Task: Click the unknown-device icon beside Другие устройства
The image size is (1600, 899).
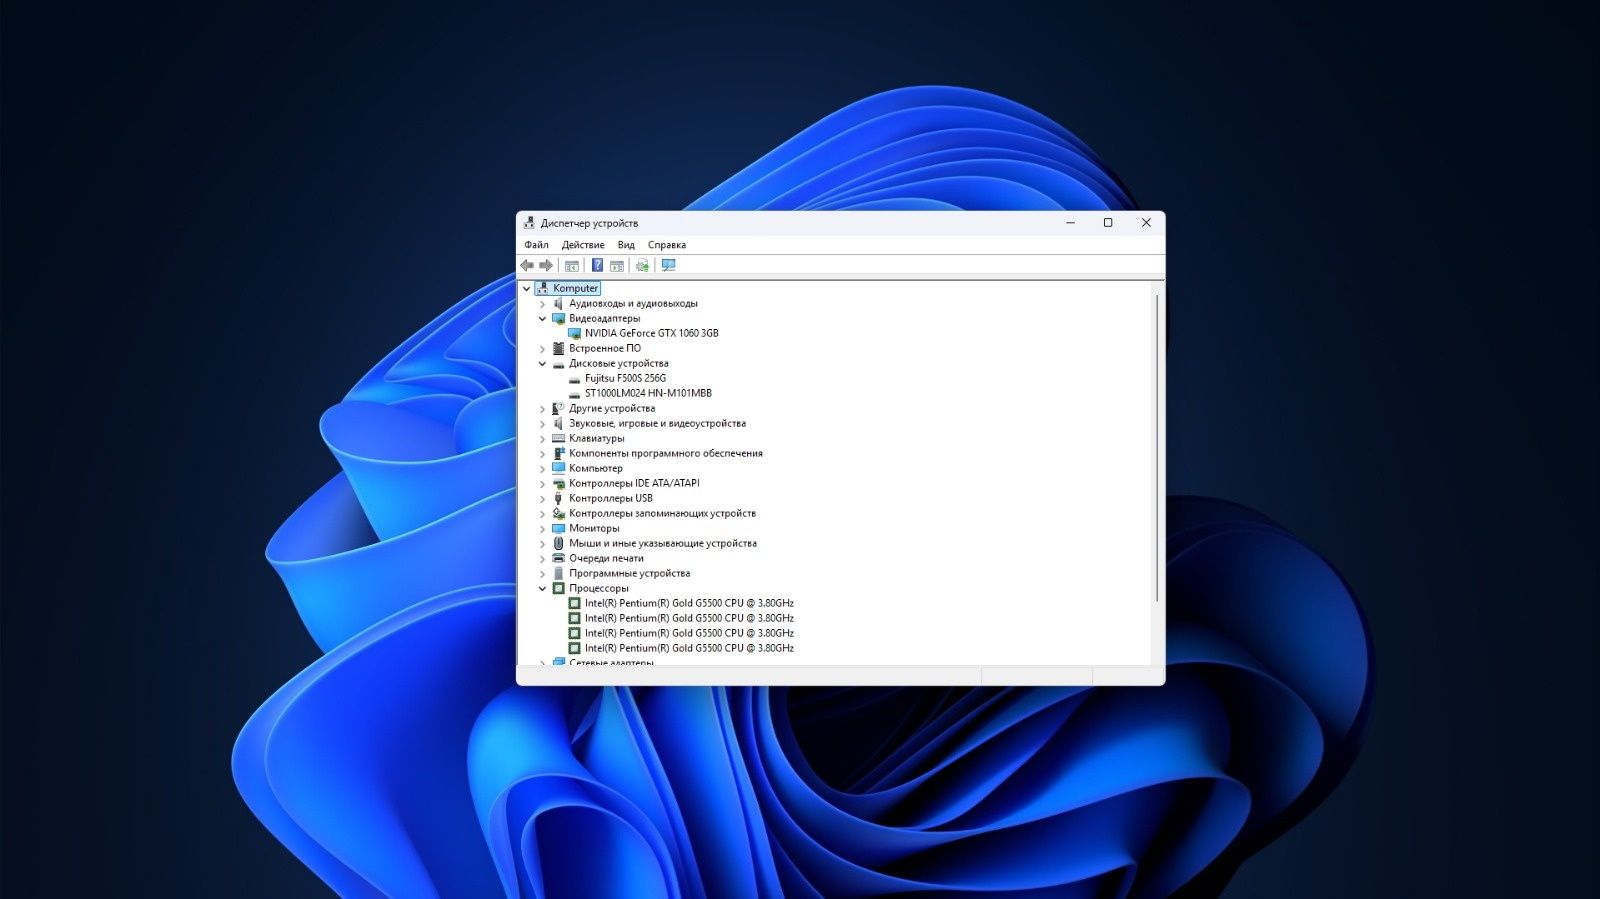Action: click(558, 408)
